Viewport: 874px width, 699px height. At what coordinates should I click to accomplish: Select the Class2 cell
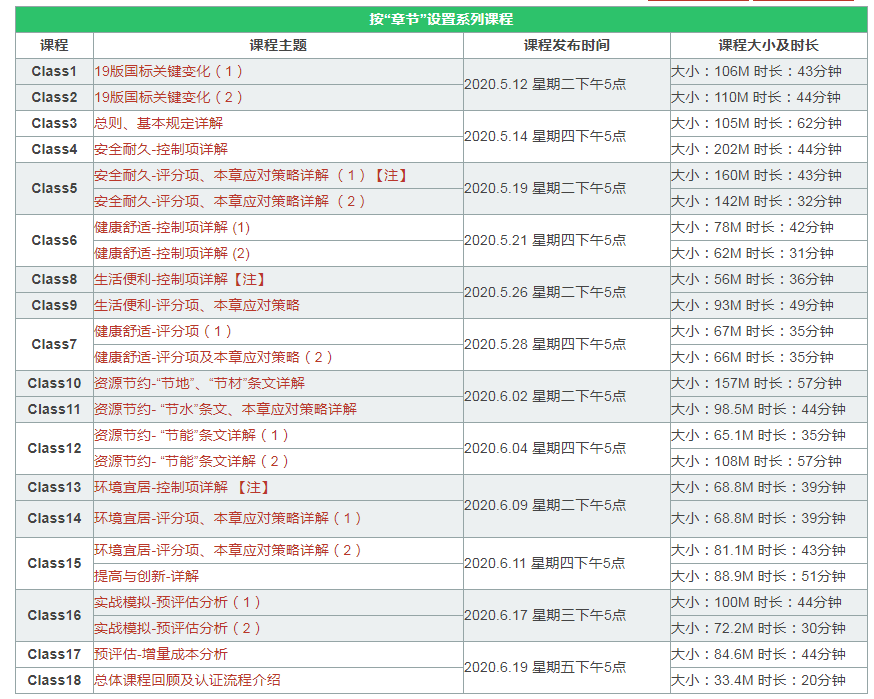(x=54, y=97)
